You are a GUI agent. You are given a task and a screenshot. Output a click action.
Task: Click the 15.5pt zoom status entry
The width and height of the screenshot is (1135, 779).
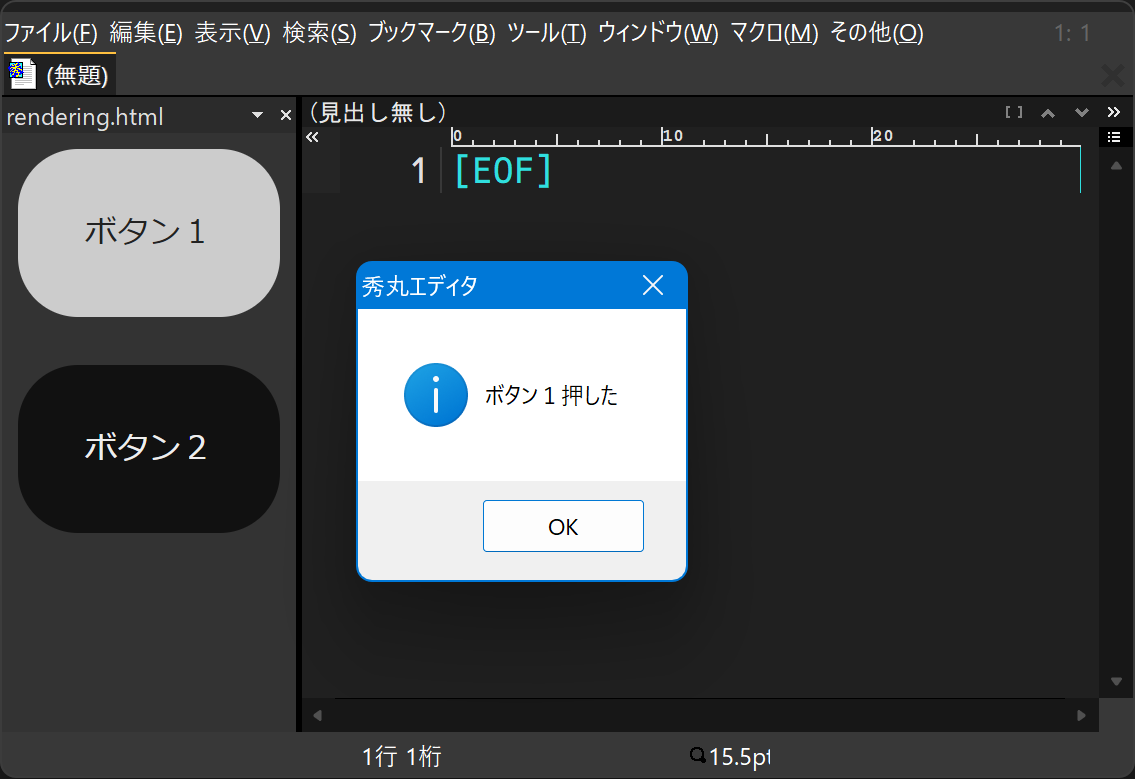click(x=731, y=757)
